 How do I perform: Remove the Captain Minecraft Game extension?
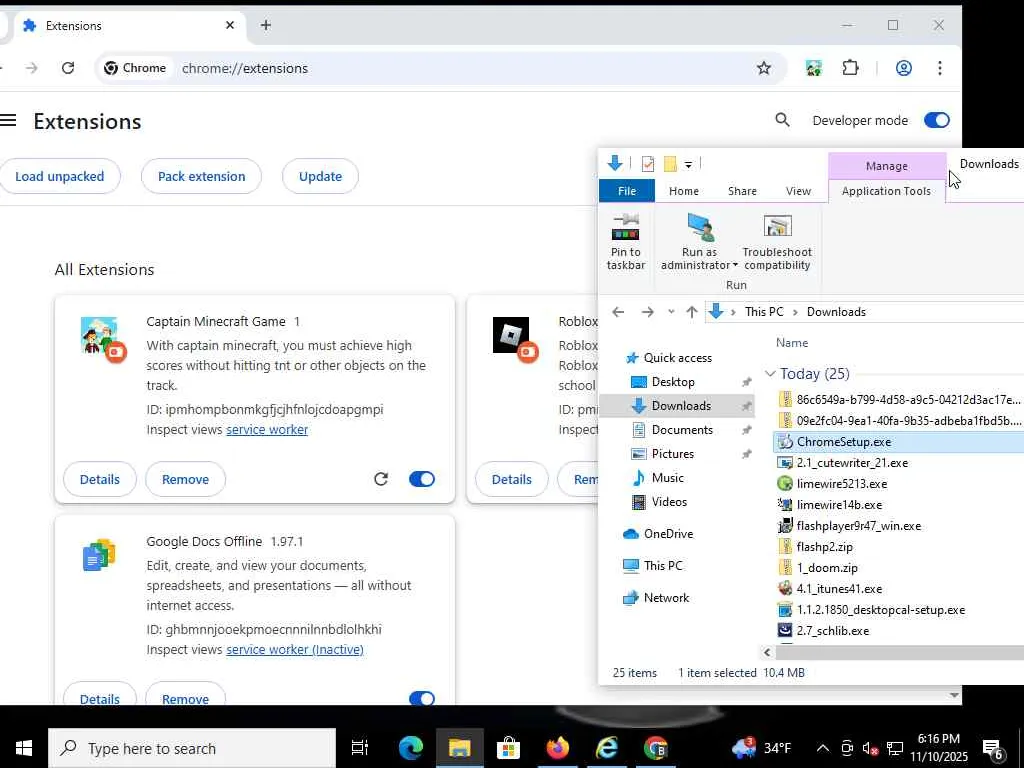(x=185, y=479)
